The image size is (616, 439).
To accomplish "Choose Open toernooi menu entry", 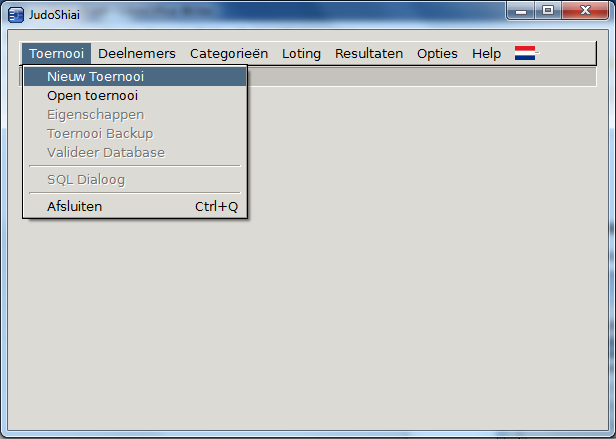I will (92, 96).
